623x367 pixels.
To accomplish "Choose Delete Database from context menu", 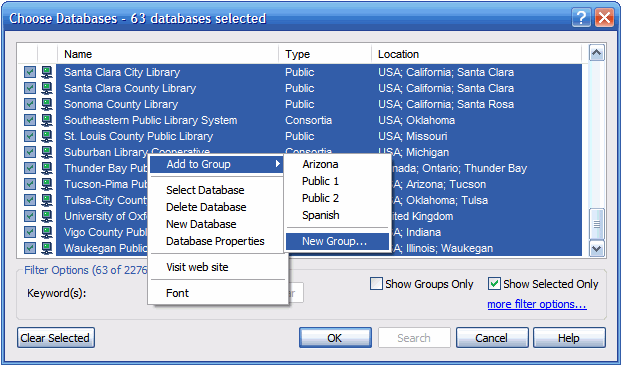I will (206, 207).
